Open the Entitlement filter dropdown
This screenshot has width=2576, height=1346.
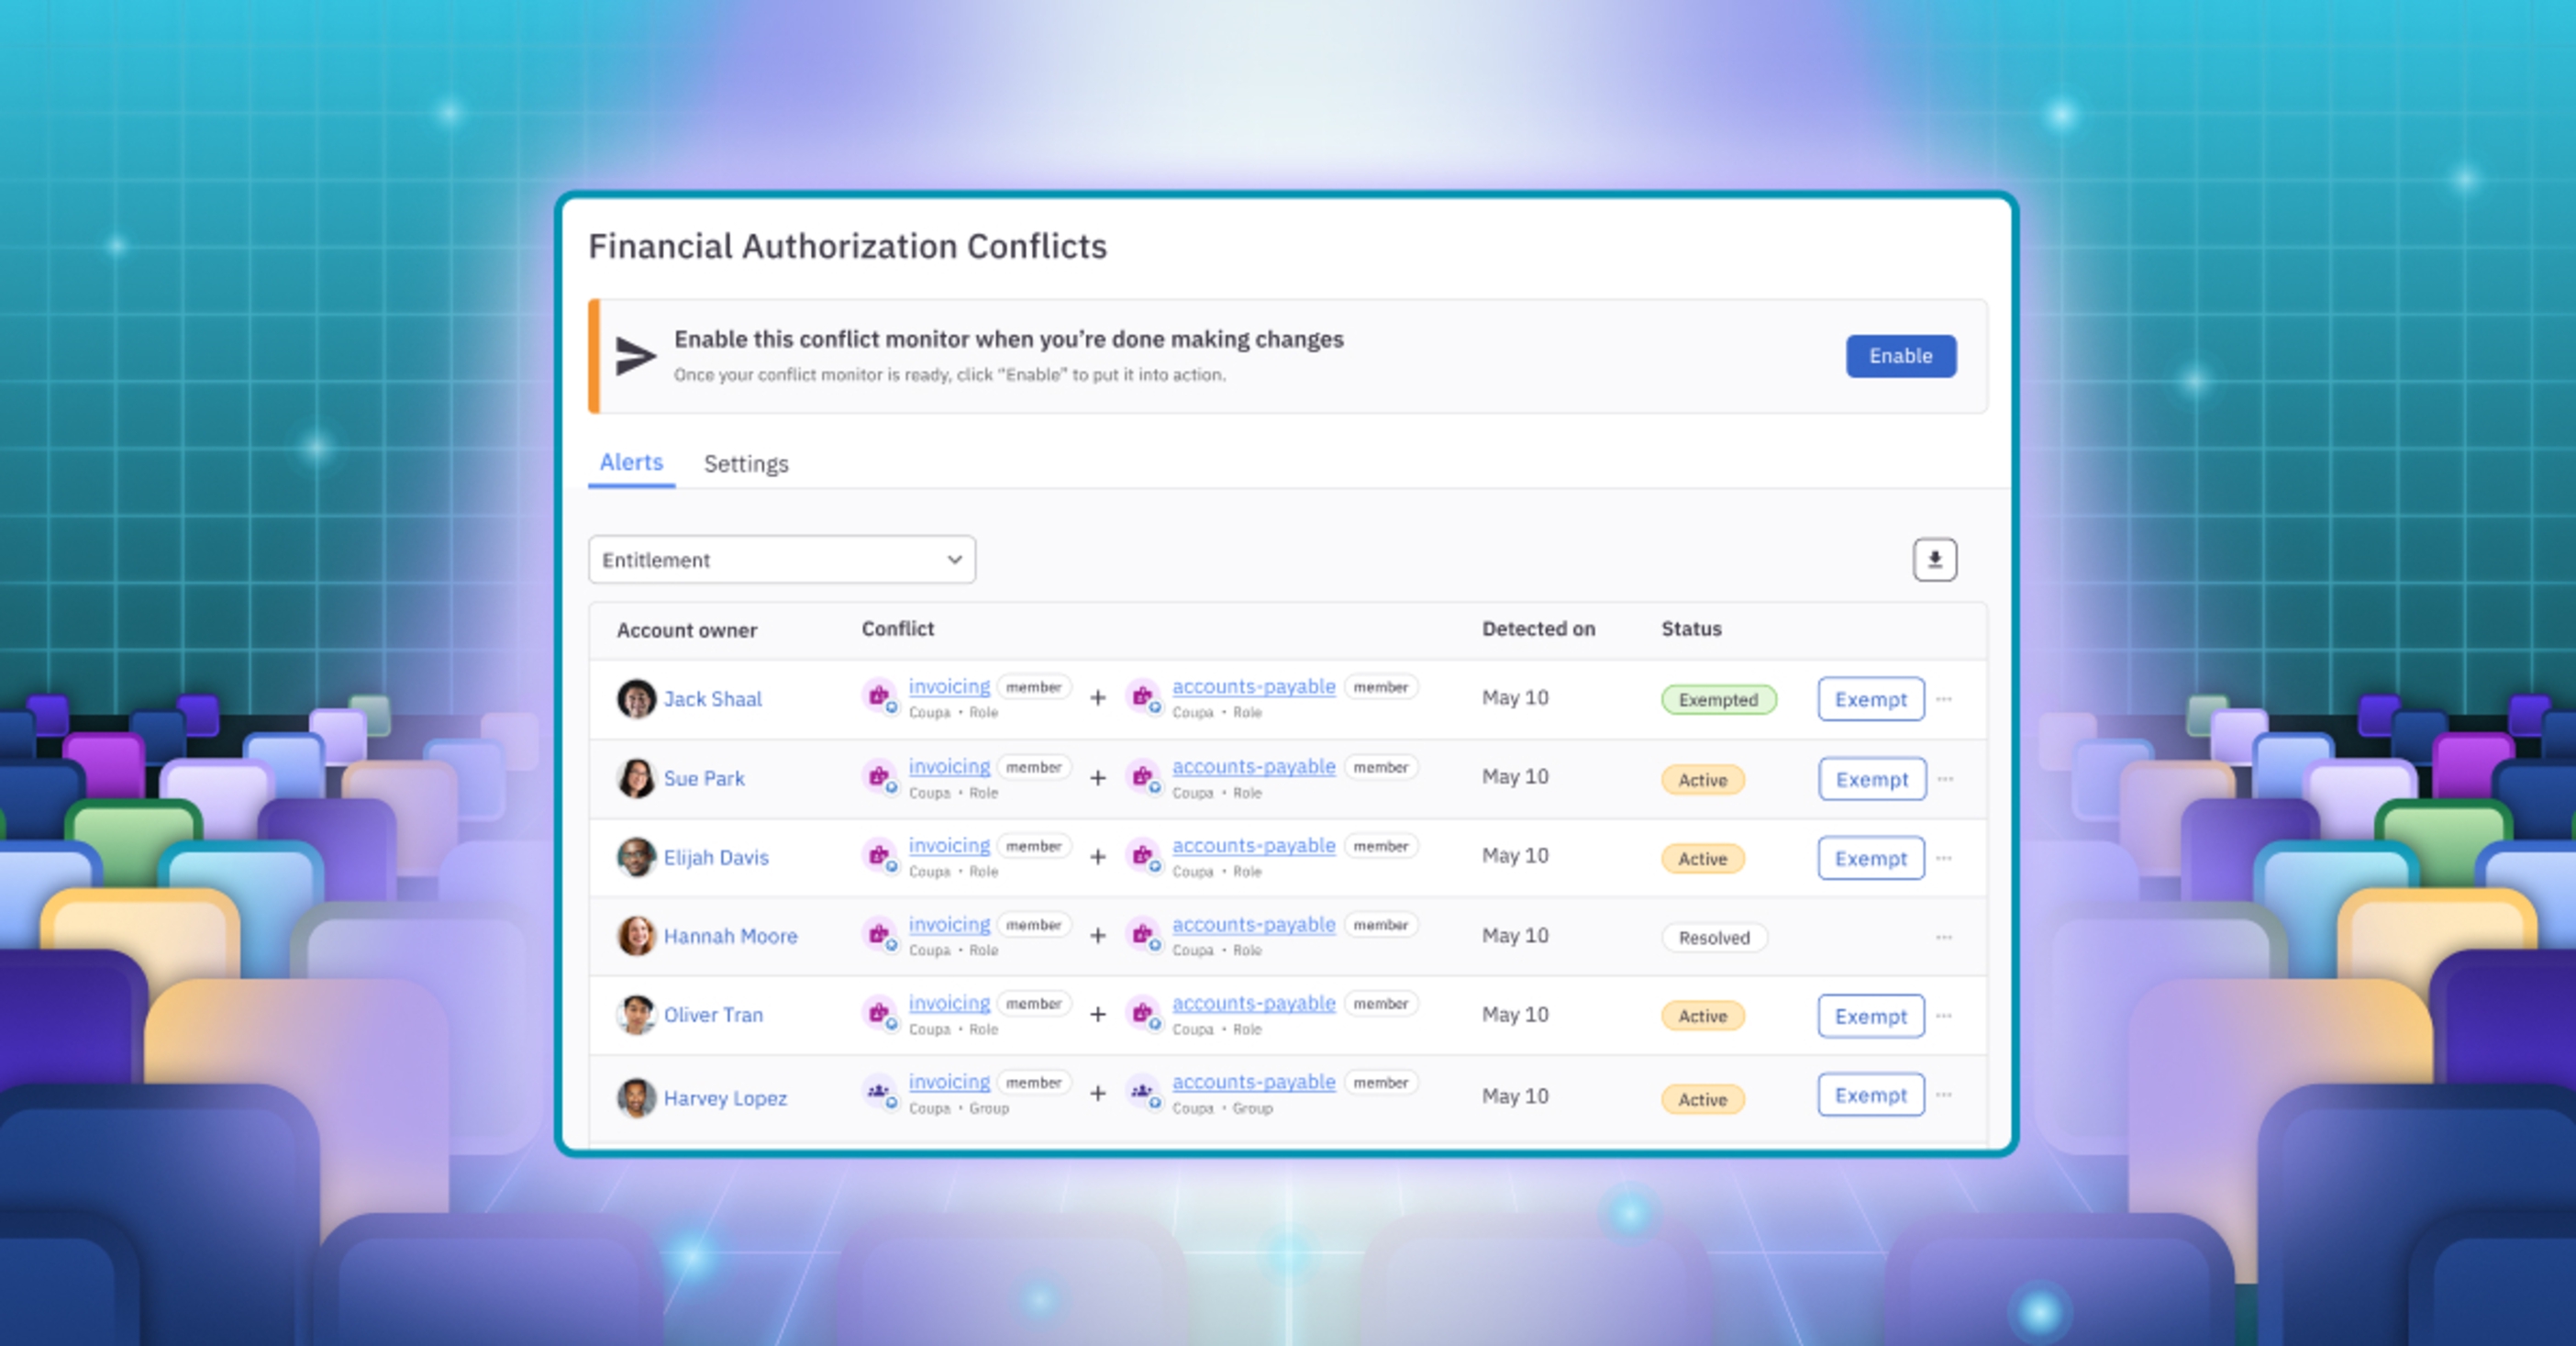[781, 559]
